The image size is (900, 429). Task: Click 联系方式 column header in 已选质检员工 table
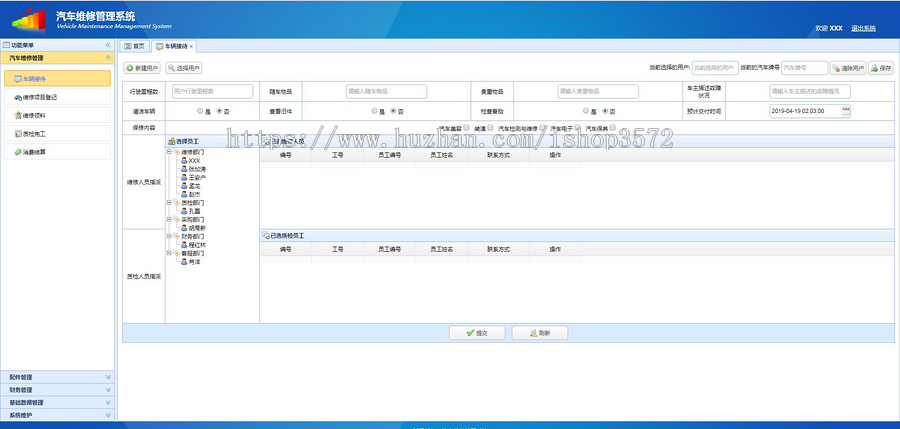point(498,249)
